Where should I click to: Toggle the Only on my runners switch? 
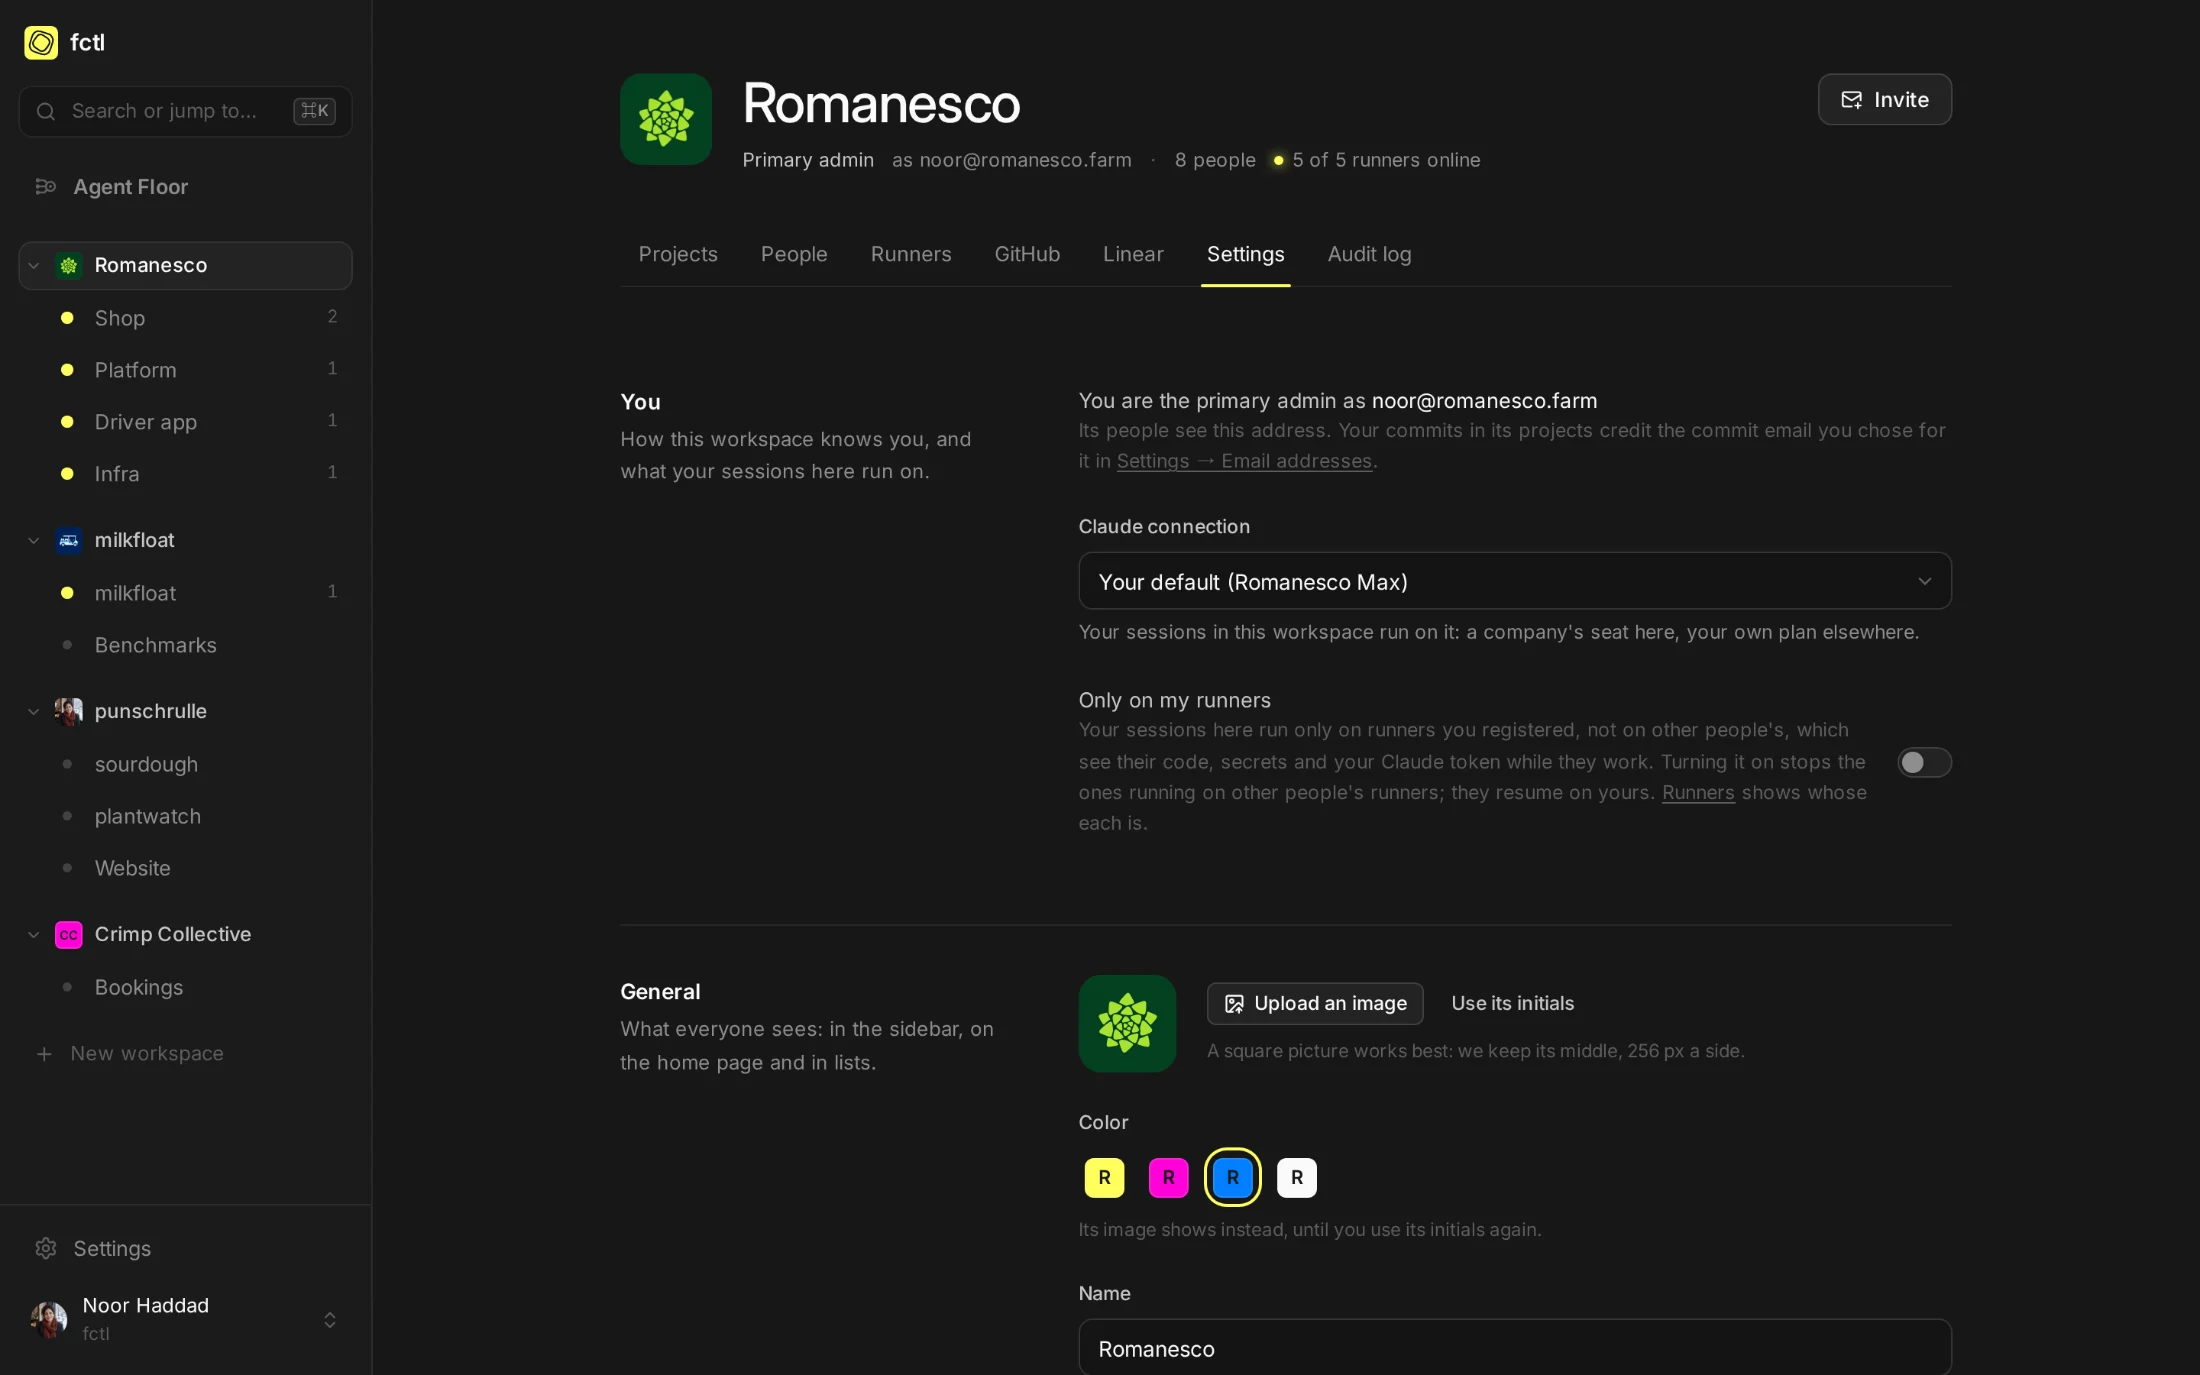1924,763
